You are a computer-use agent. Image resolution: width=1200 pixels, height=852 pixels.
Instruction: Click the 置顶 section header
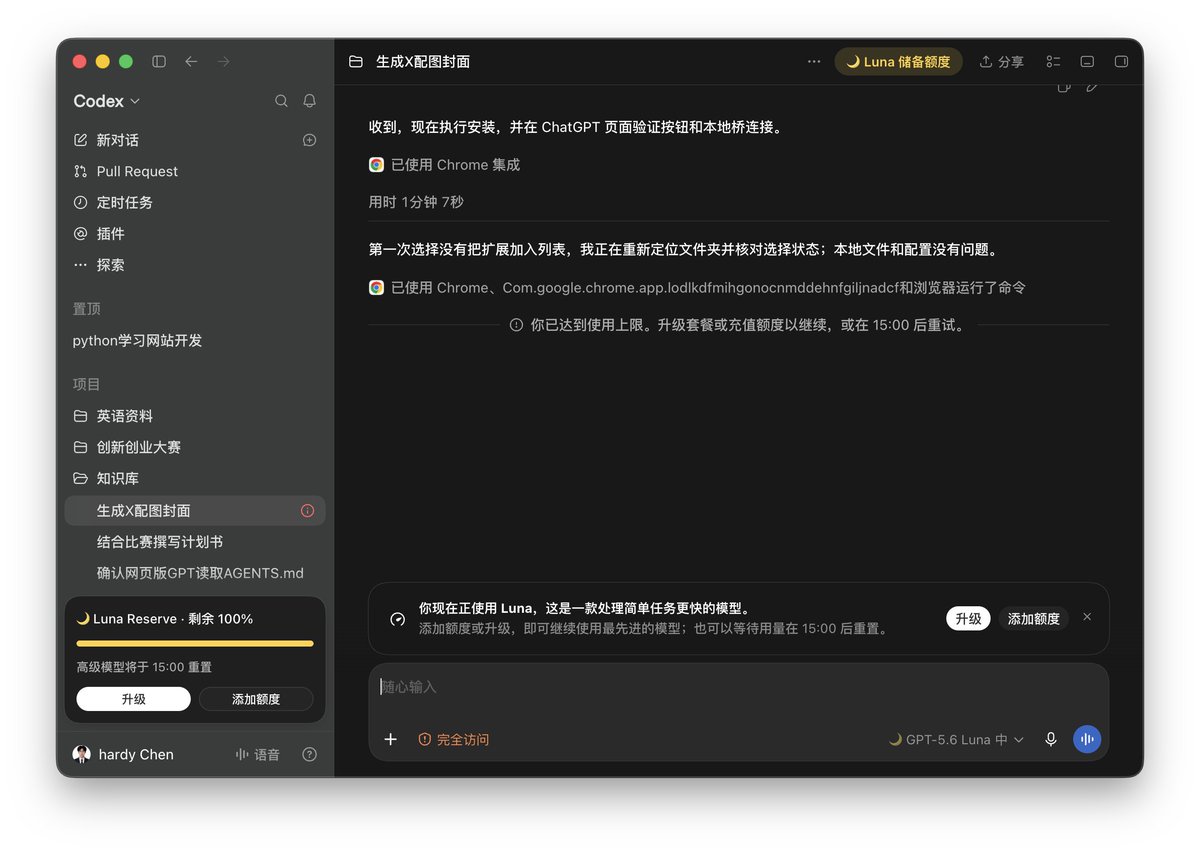pos(87,309)
